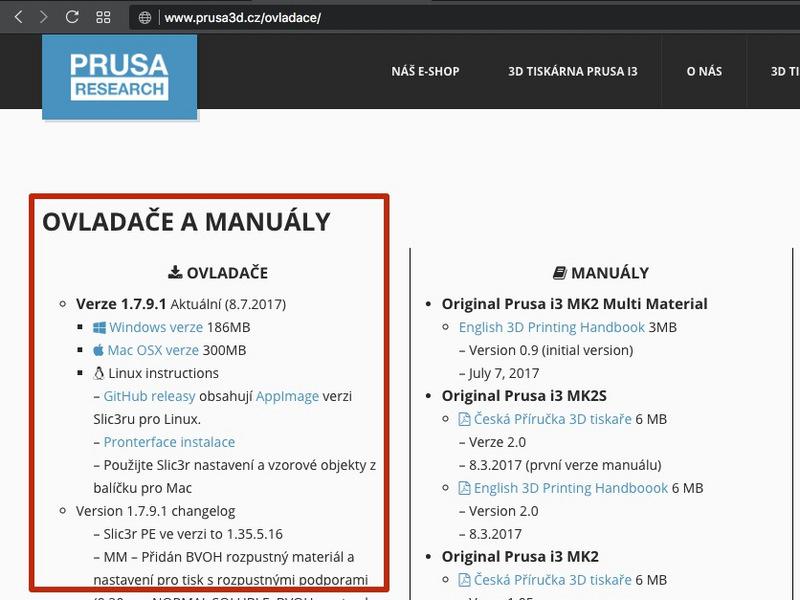Screen dimensions: 800x600
Task: Click PDF icon for English 3D Printing Handboook
Action: [x=464, y=488]
